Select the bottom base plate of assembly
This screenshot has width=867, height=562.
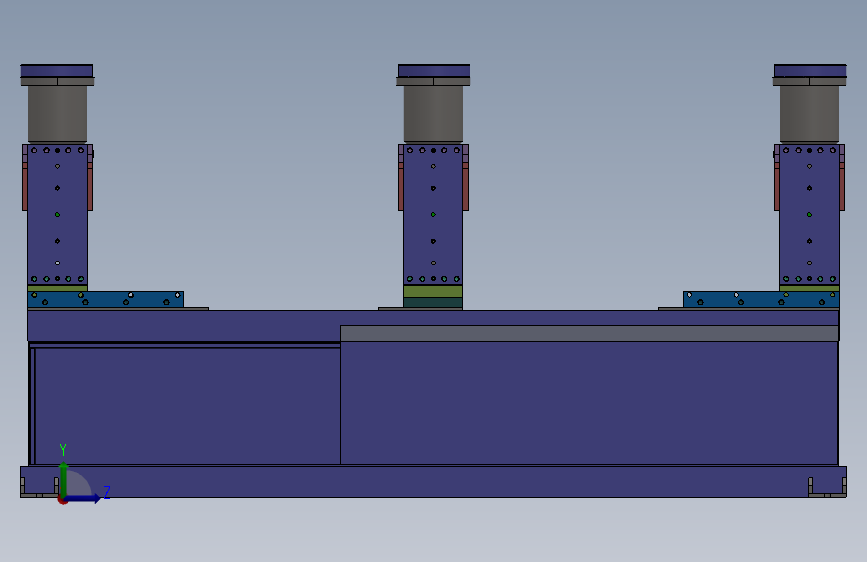pyautogui.click(x=434, y=482)
